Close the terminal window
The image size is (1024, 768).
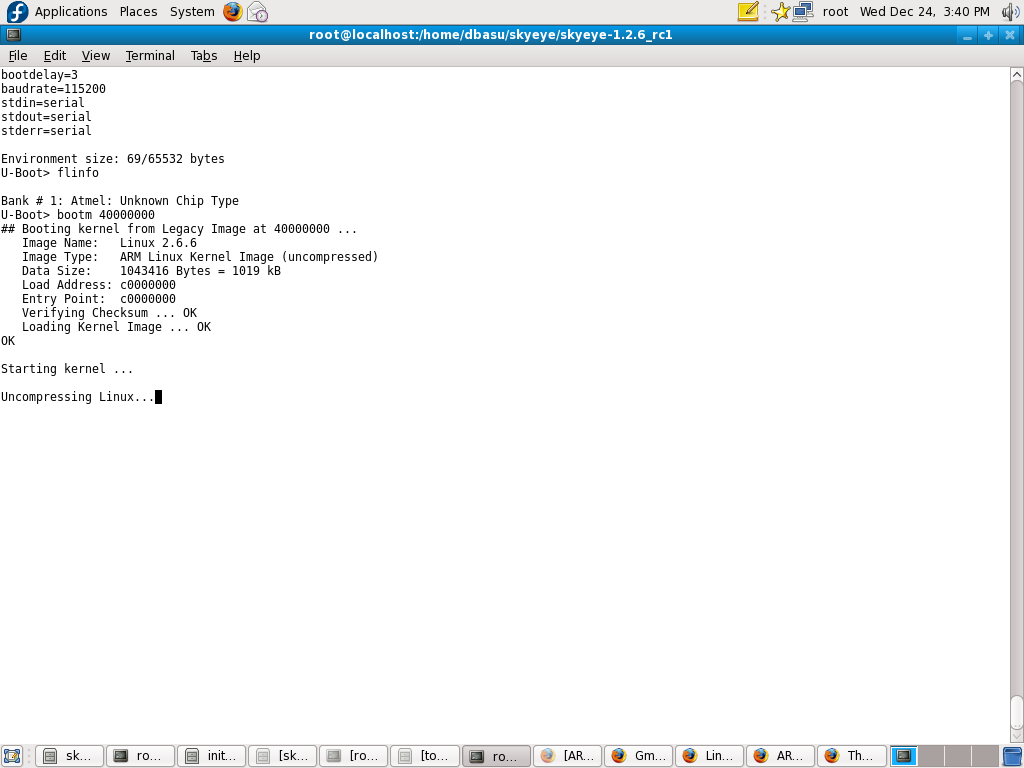pos(1009,35)
